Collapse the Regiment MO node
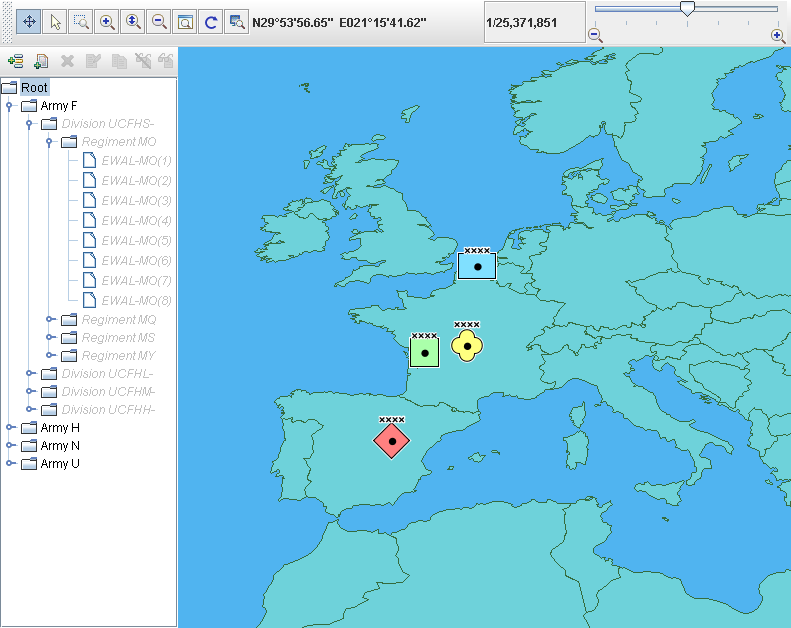Viewport: 791px width, 628px height. click(50, 142)
